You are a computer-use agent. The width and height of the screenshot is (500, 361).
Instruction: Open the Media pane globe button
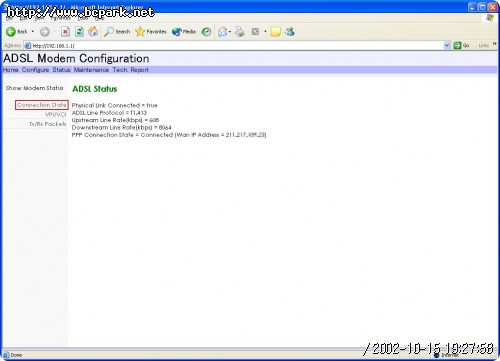pos(184,32)
